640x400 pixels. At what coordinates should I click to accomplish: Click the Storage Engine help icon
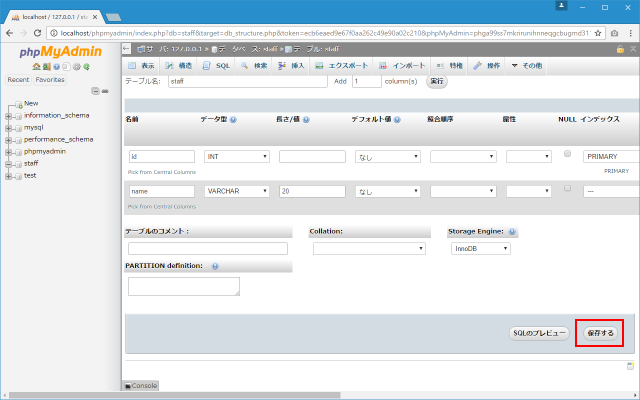coord(511,231)
